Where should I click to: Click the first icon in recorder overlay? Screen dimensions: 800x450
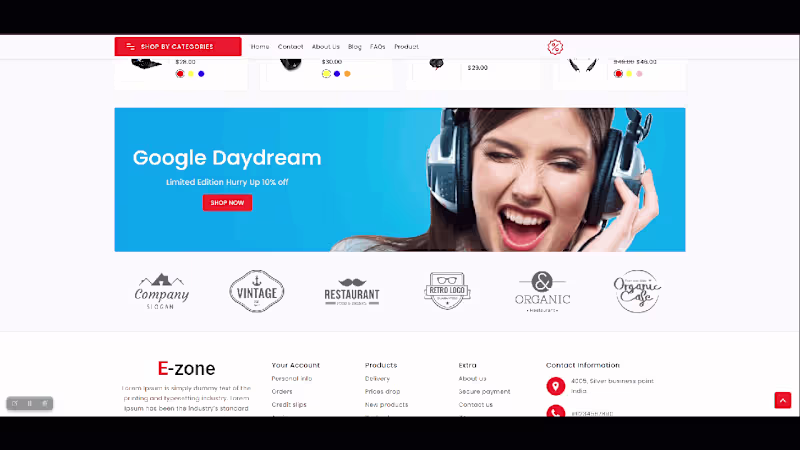(15, 404)
